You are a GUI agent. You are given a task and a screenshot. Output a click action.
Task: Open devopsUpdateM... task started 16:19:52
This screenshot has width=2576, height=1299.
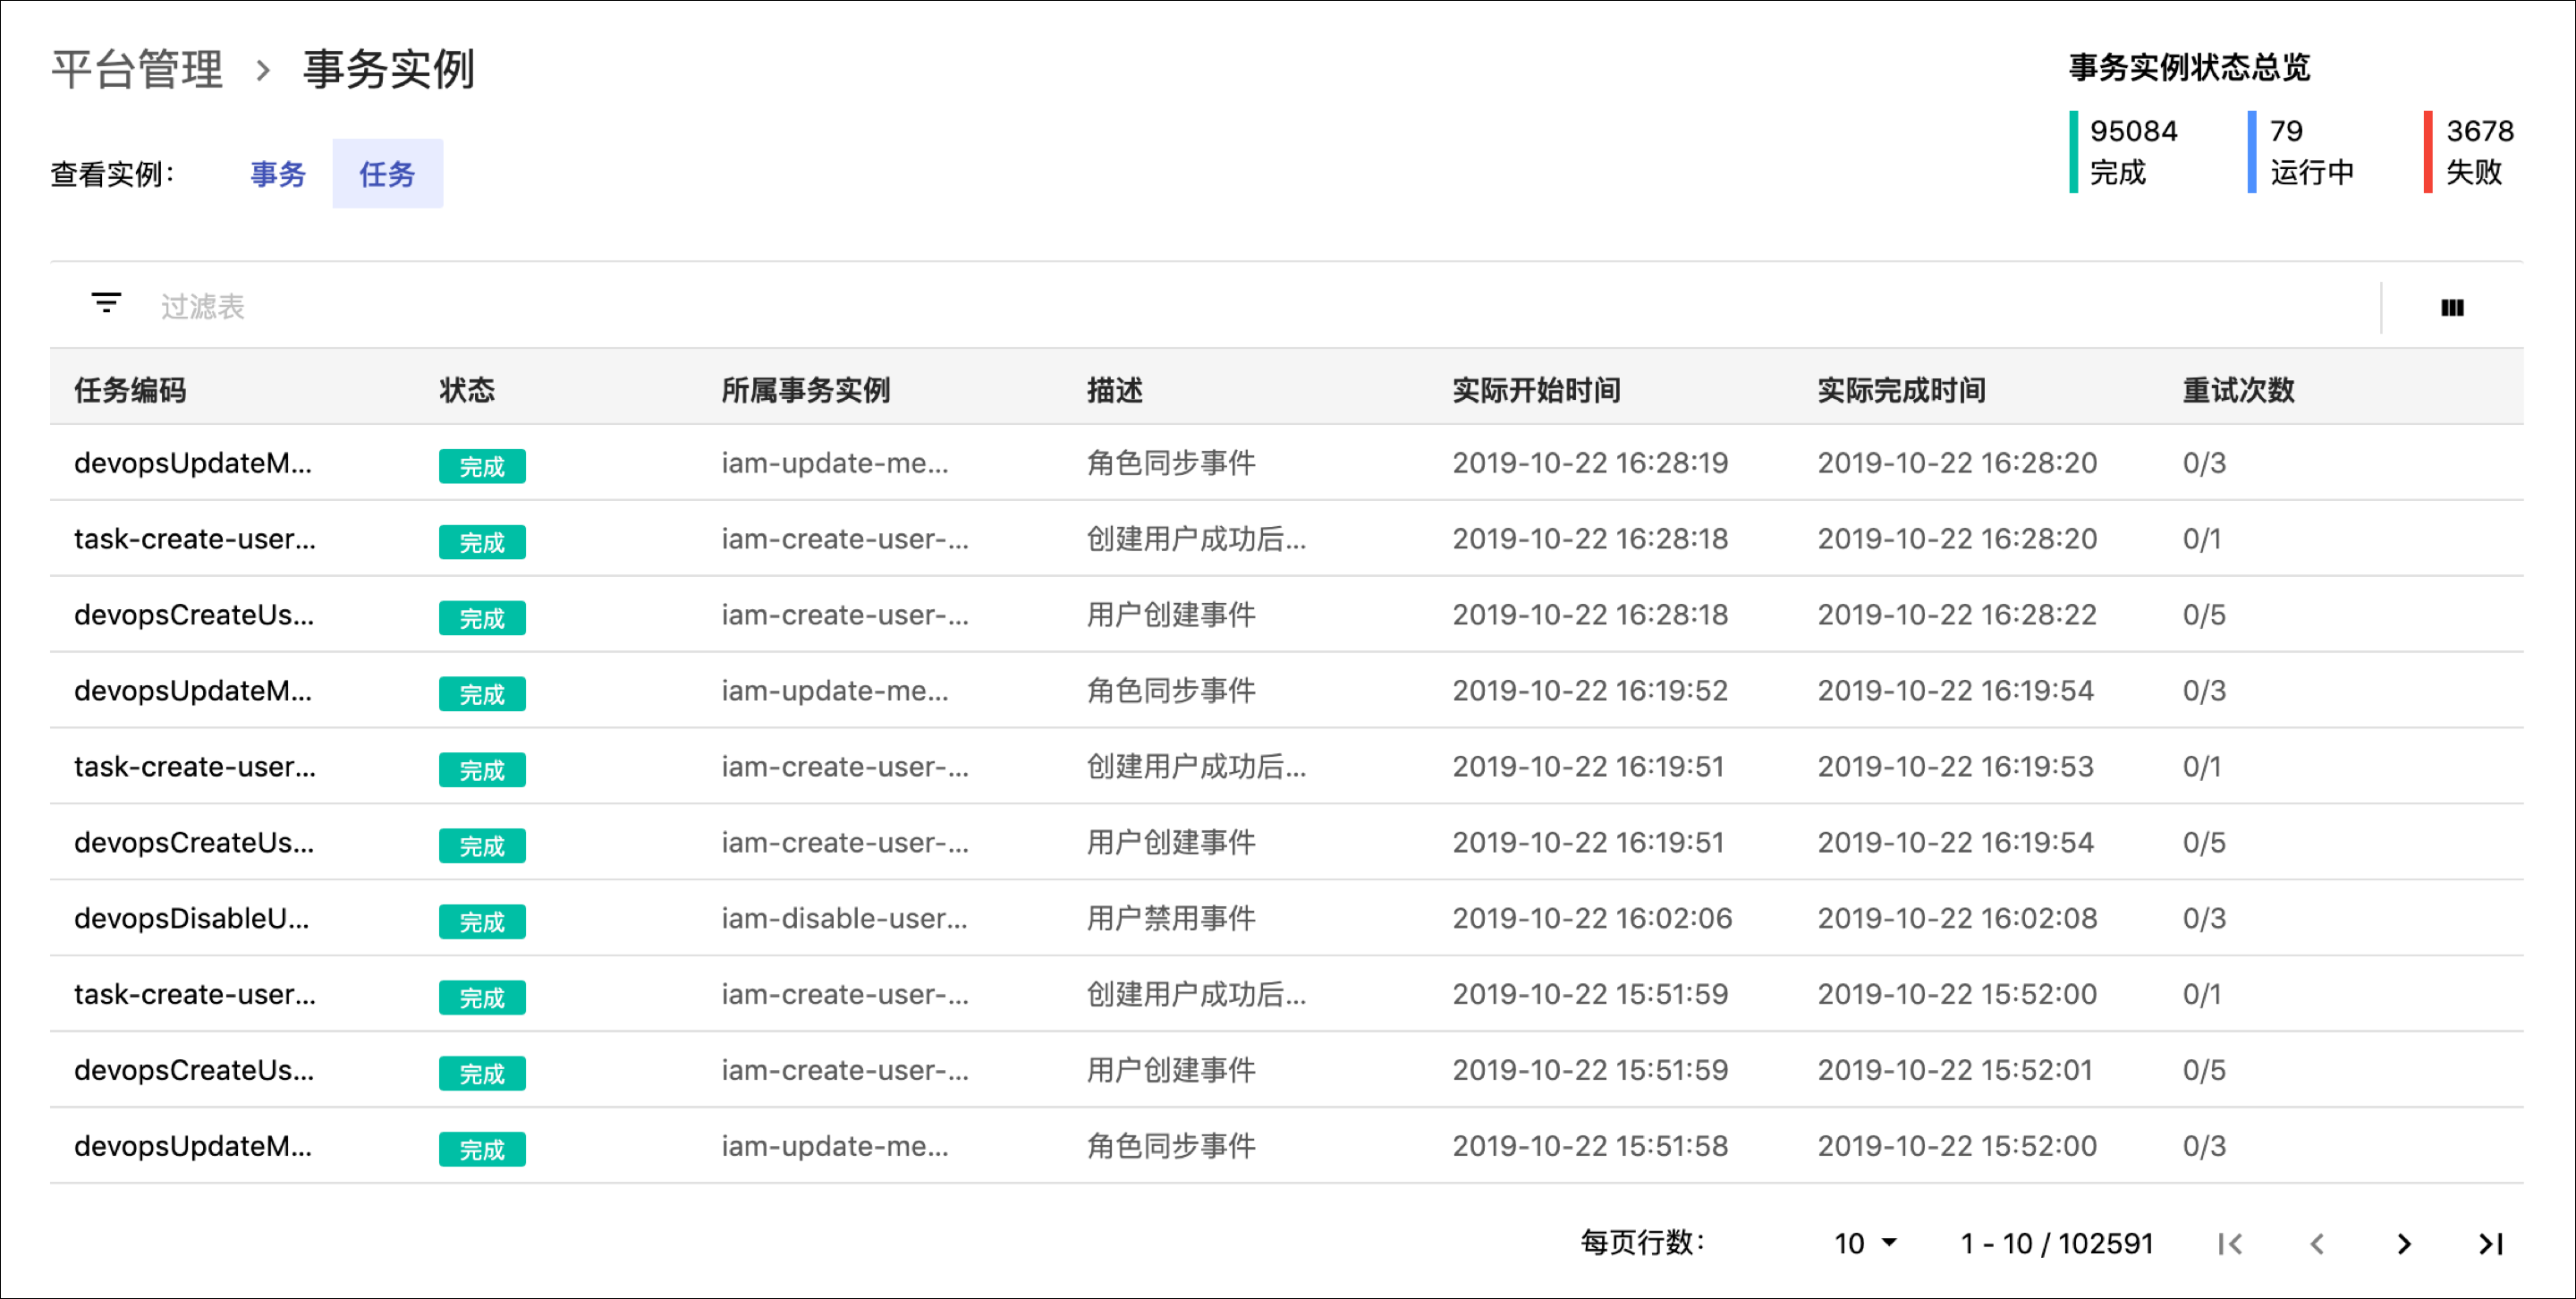(193, 691)
